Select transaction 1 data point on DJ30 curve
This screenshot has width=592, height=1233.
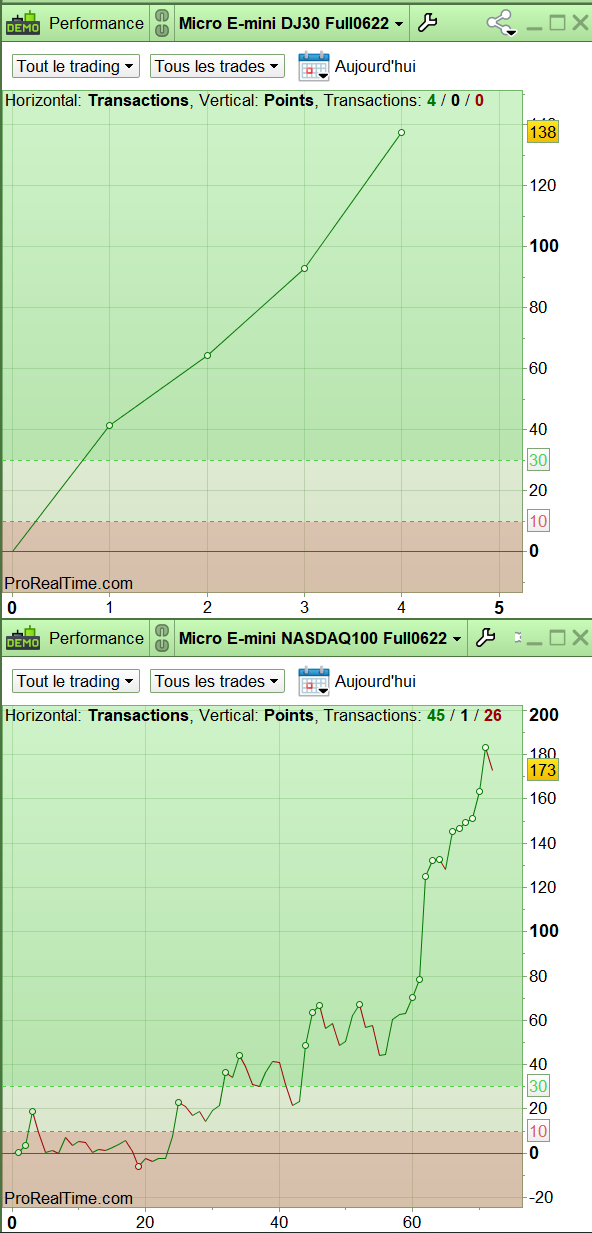point(109,425)
